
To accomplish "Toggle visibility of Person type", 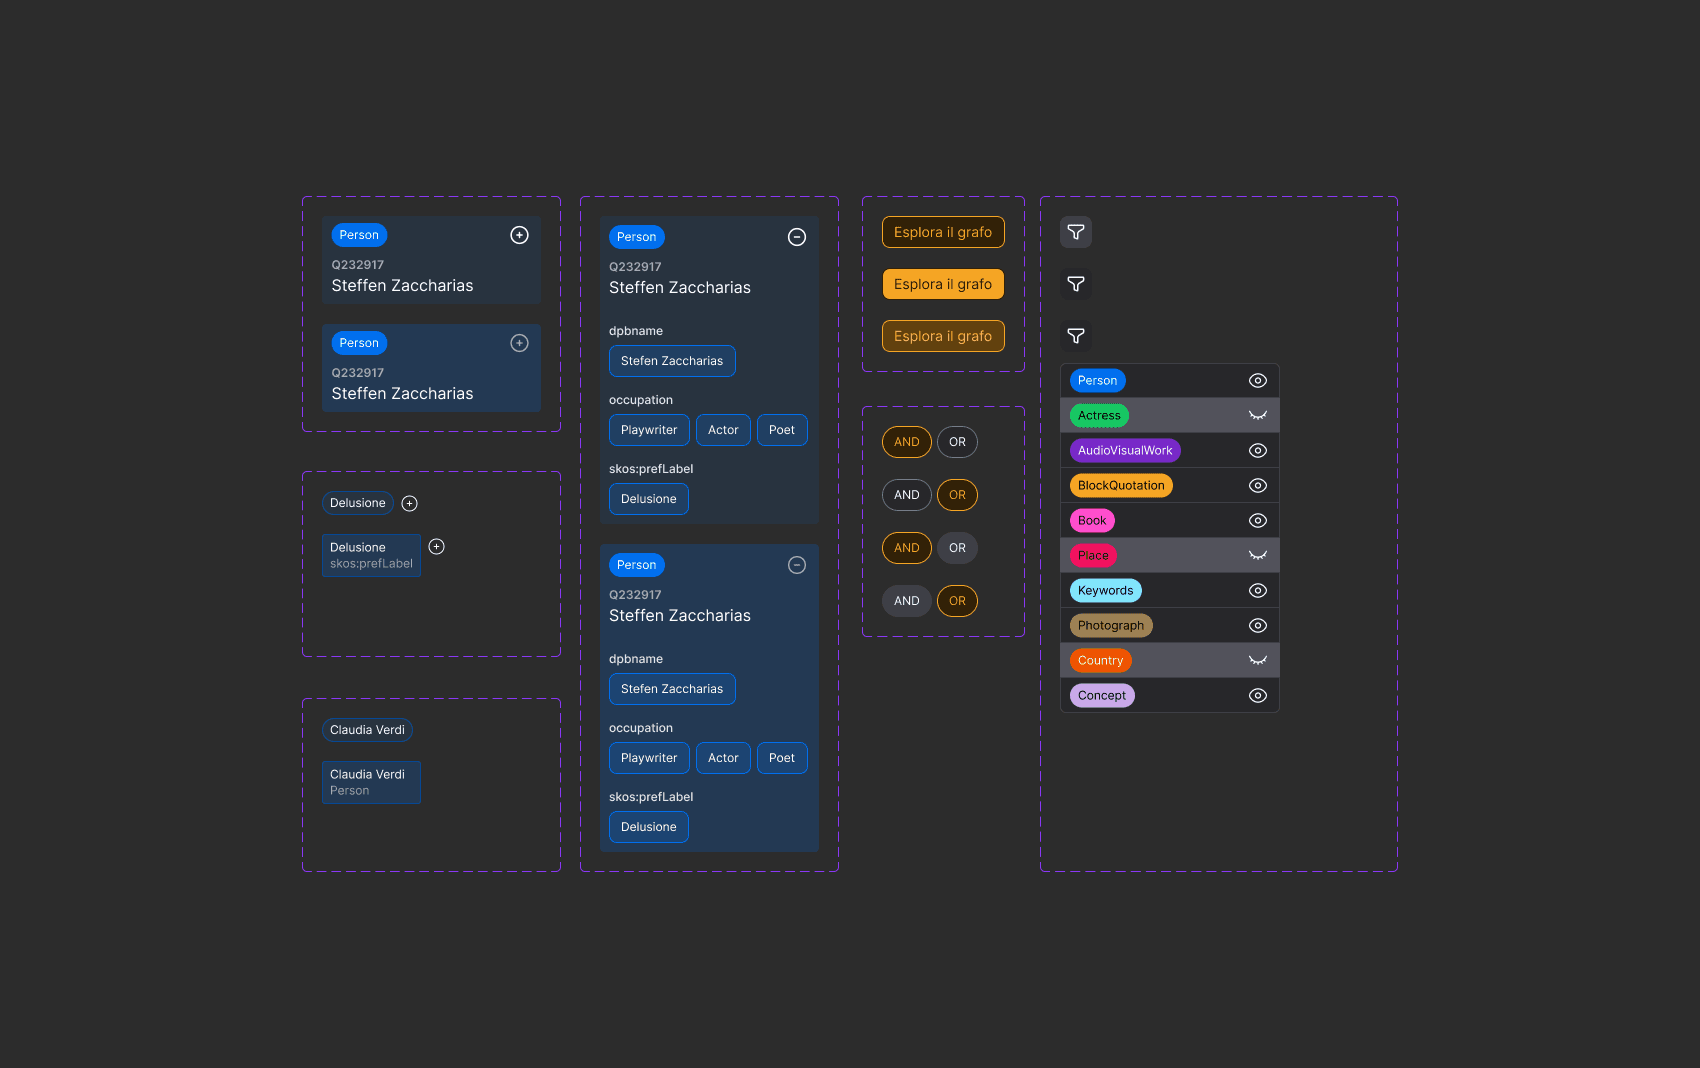I will click(1258, 380).
